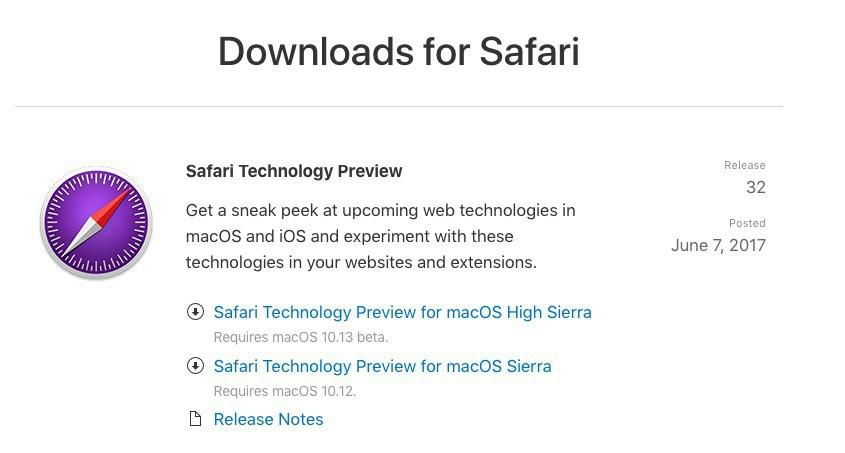Click the "websites and extensions" description line
The image size is (845, 453).
(361, 262)
